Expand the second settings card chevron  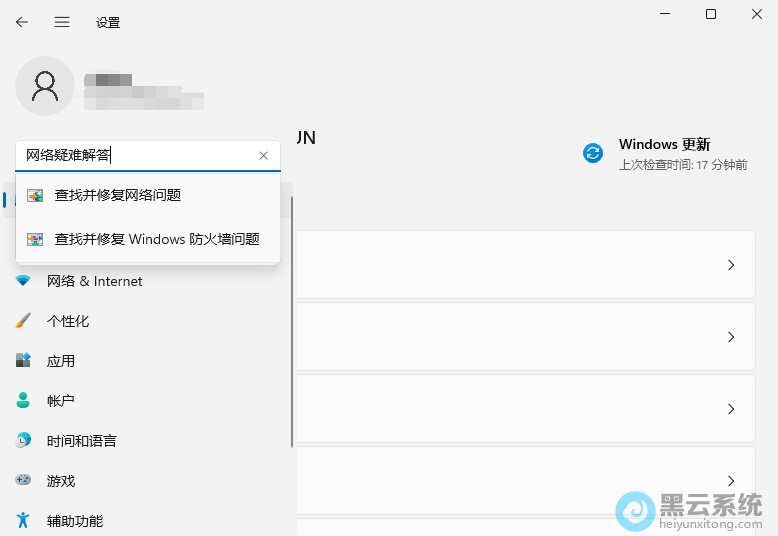(731, 337)
